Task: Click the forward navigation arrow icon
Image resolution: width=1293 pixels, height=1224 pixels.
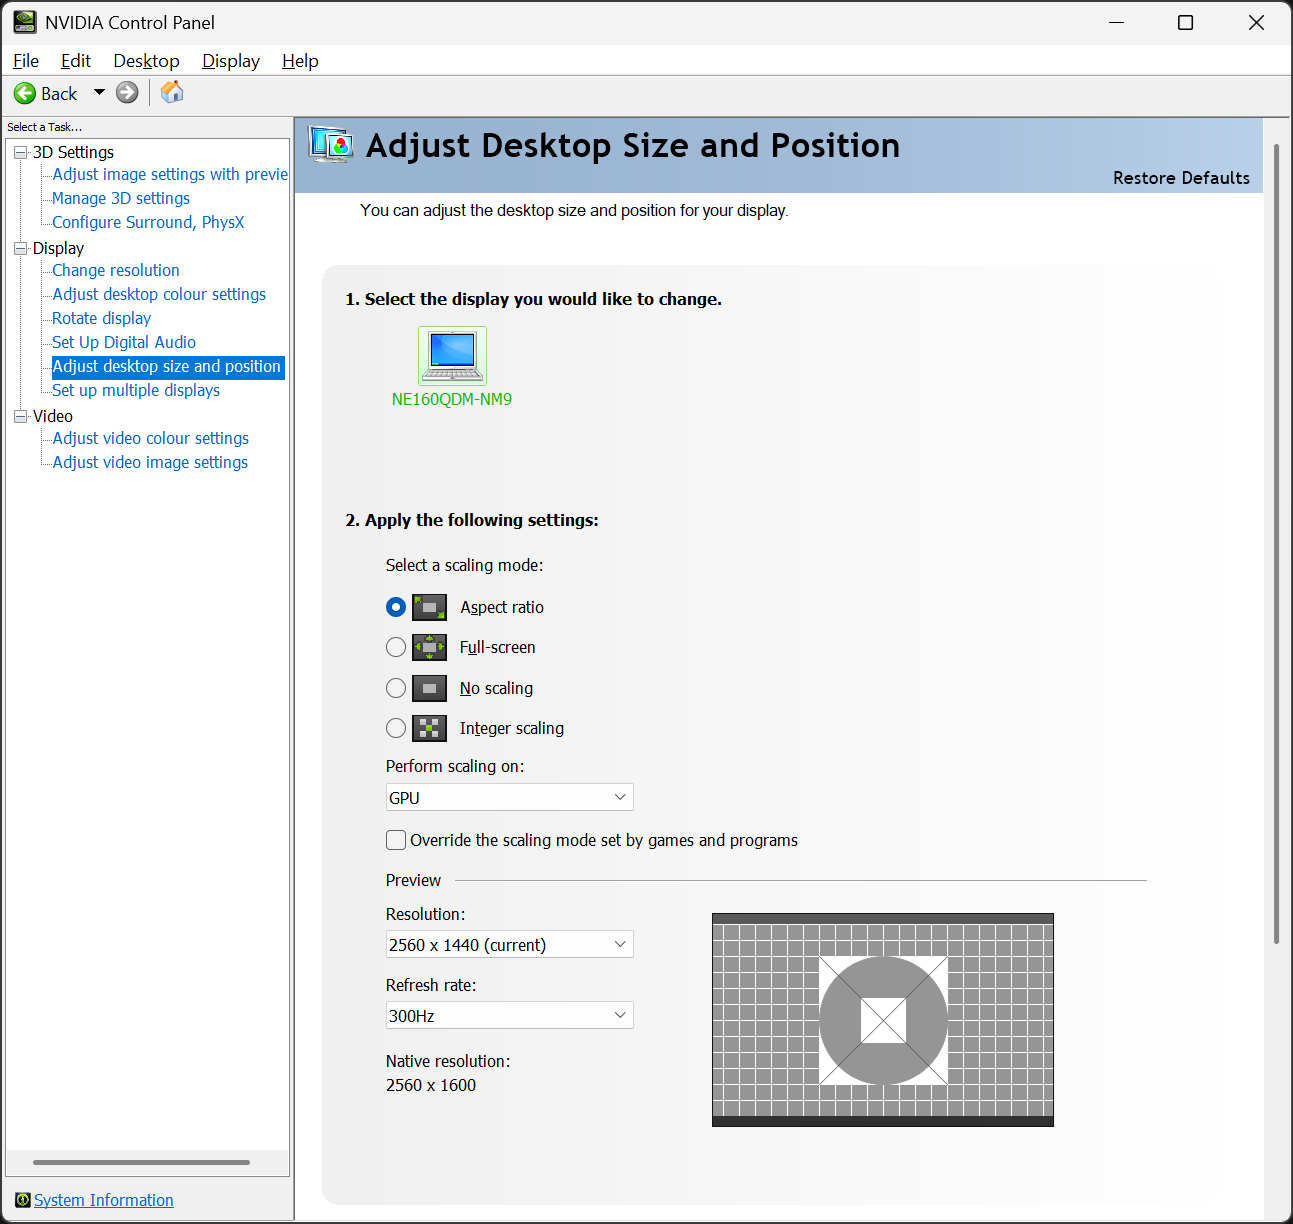Action: coord(127,93)
